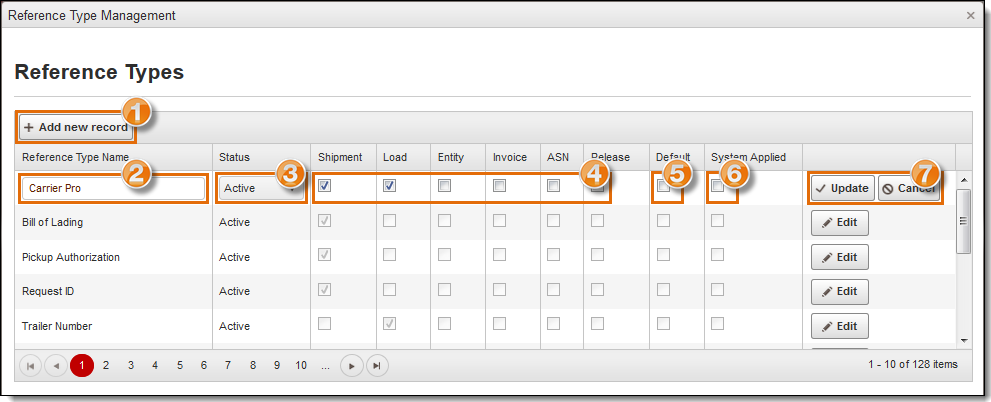The width and height of the screenshot is (991, 402).
Task: Go to last page pager arrow
Action: click(x=377, y=366)
